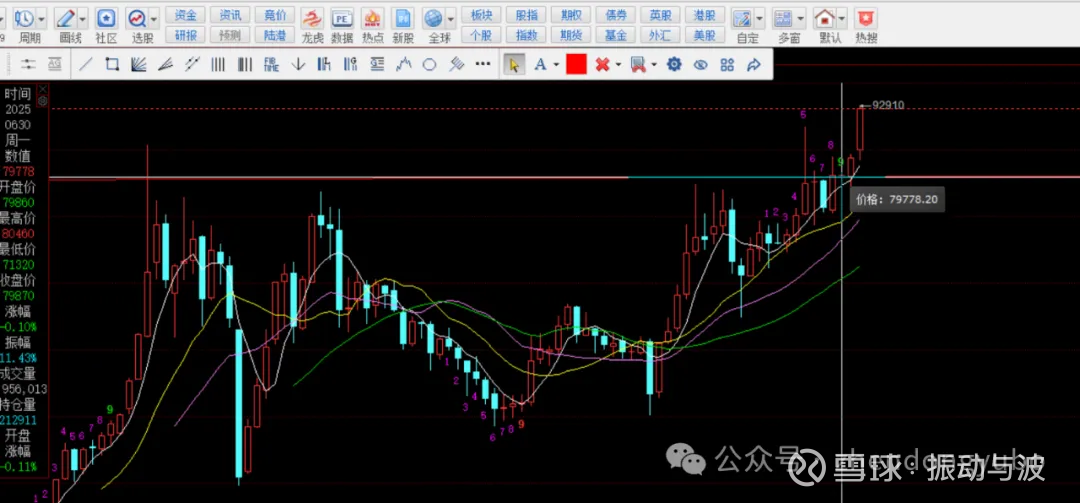Open the 龙虎 leaderboard icon
This screenshot has height=503, width=1080.
[x=312, y=24]
